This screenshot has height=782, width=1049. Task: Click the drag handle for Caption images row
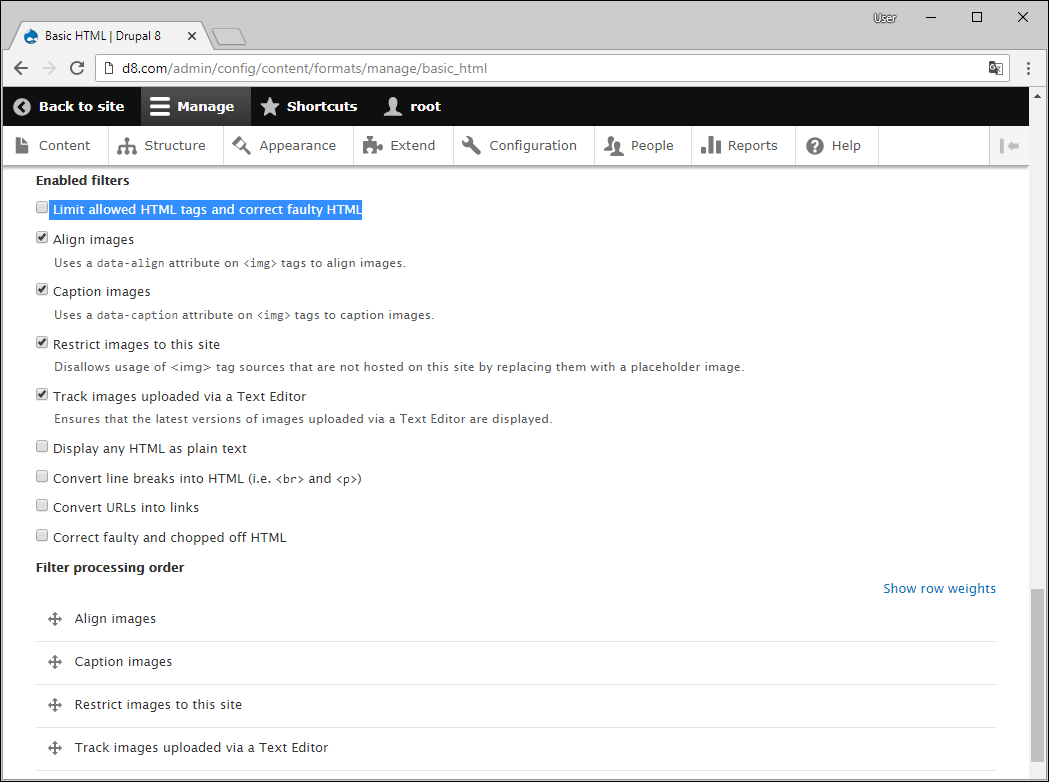(x=55, y=662)
